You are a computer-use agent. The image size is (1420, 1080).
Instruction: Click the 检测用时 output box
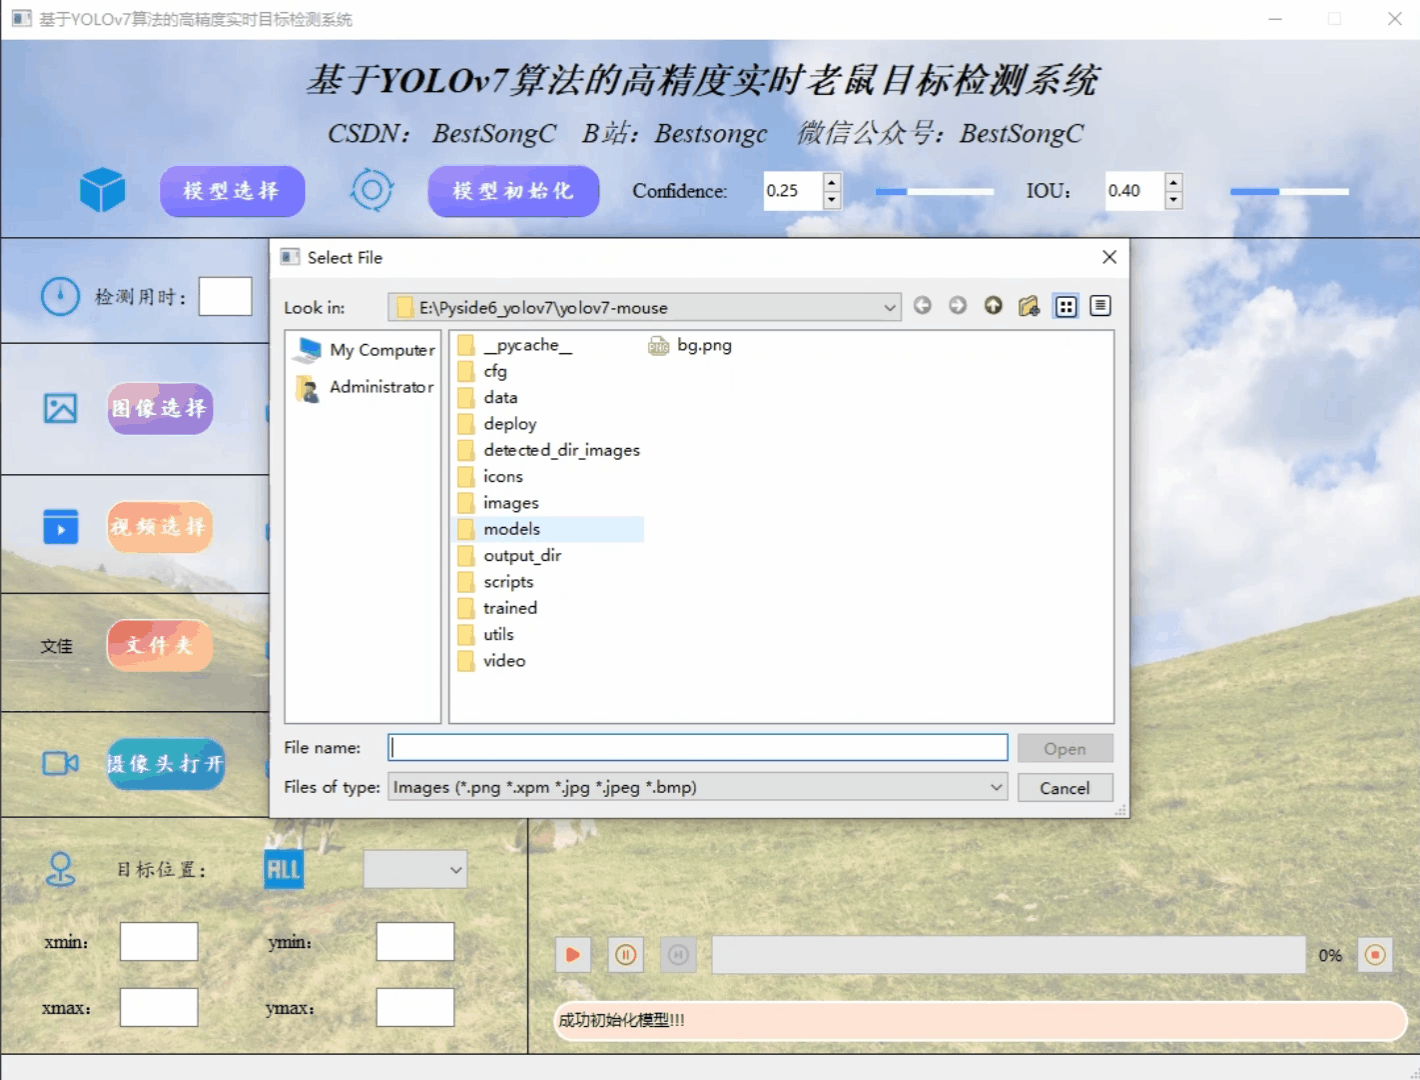(225, 297)
